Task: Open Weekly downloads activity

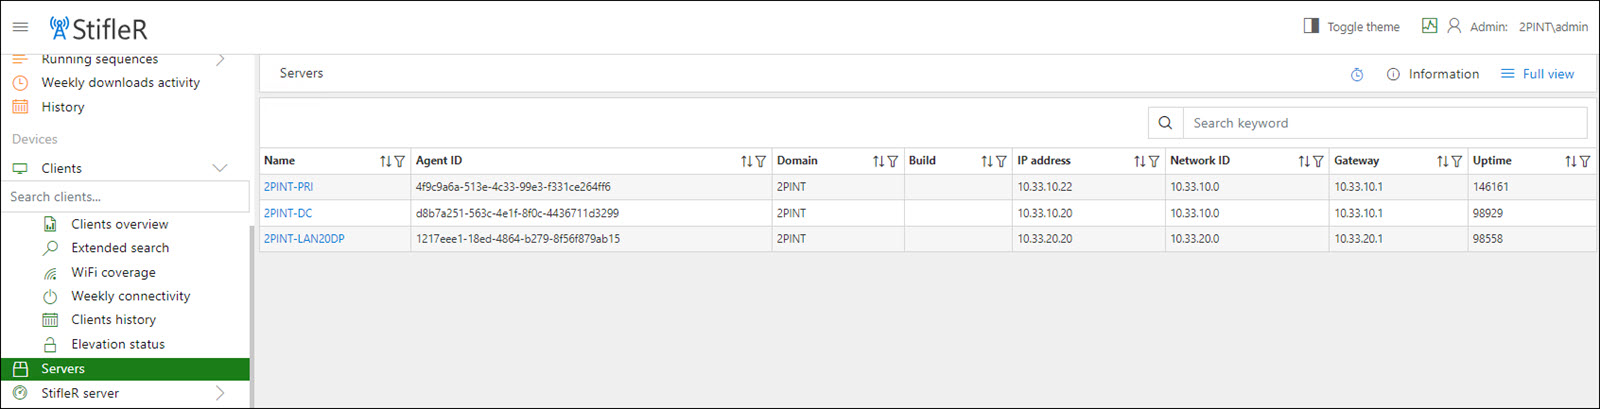Action: click(x=120, y=83)
